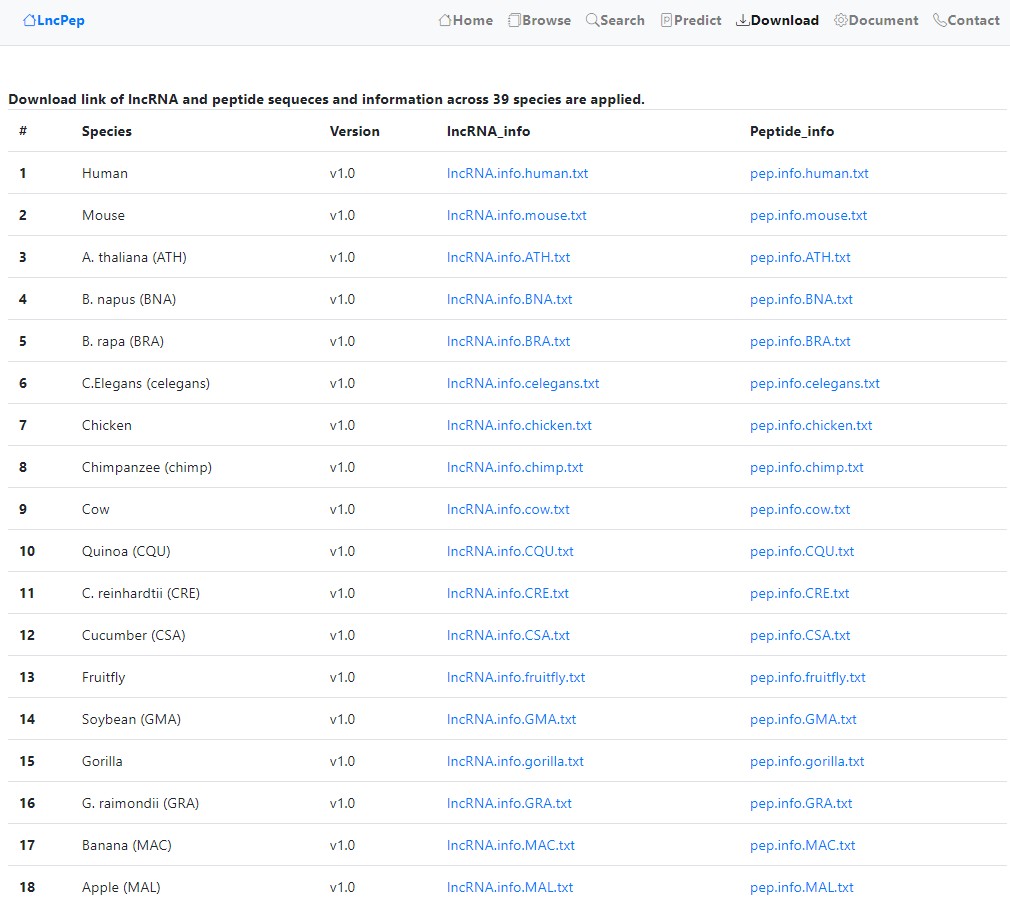Click the Contact phone icon
This screenshot has width=1010, height=905.
[x=939, y=20]
